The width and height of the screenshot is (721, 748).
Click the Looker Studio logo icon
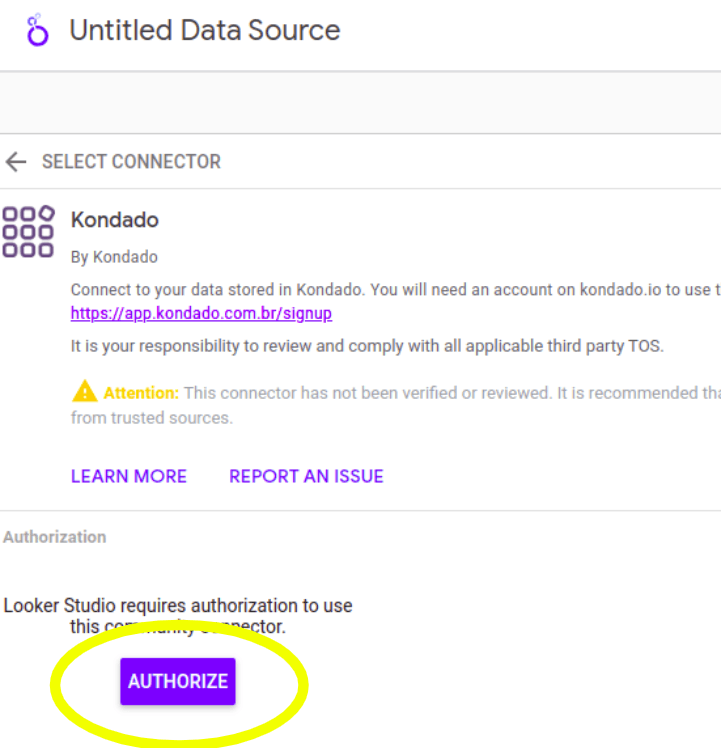pos(37,30)
